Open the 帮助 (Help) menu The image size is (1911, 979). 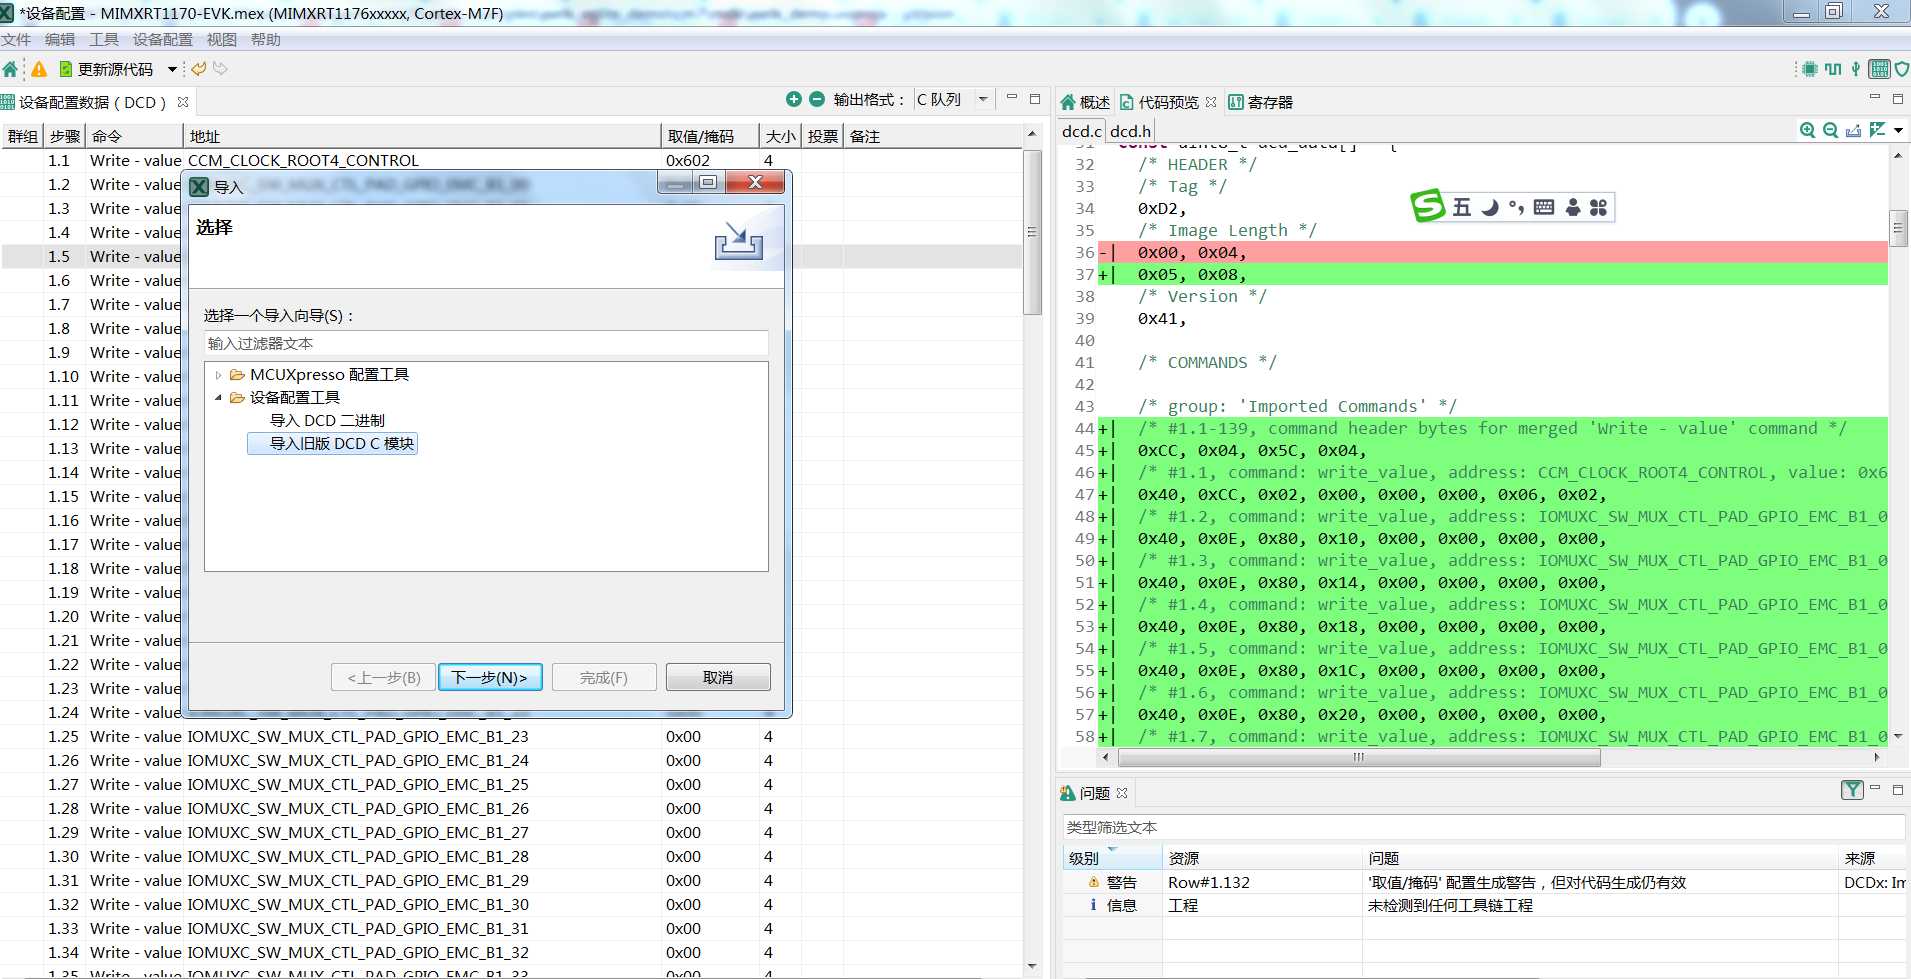pos(266,40)
